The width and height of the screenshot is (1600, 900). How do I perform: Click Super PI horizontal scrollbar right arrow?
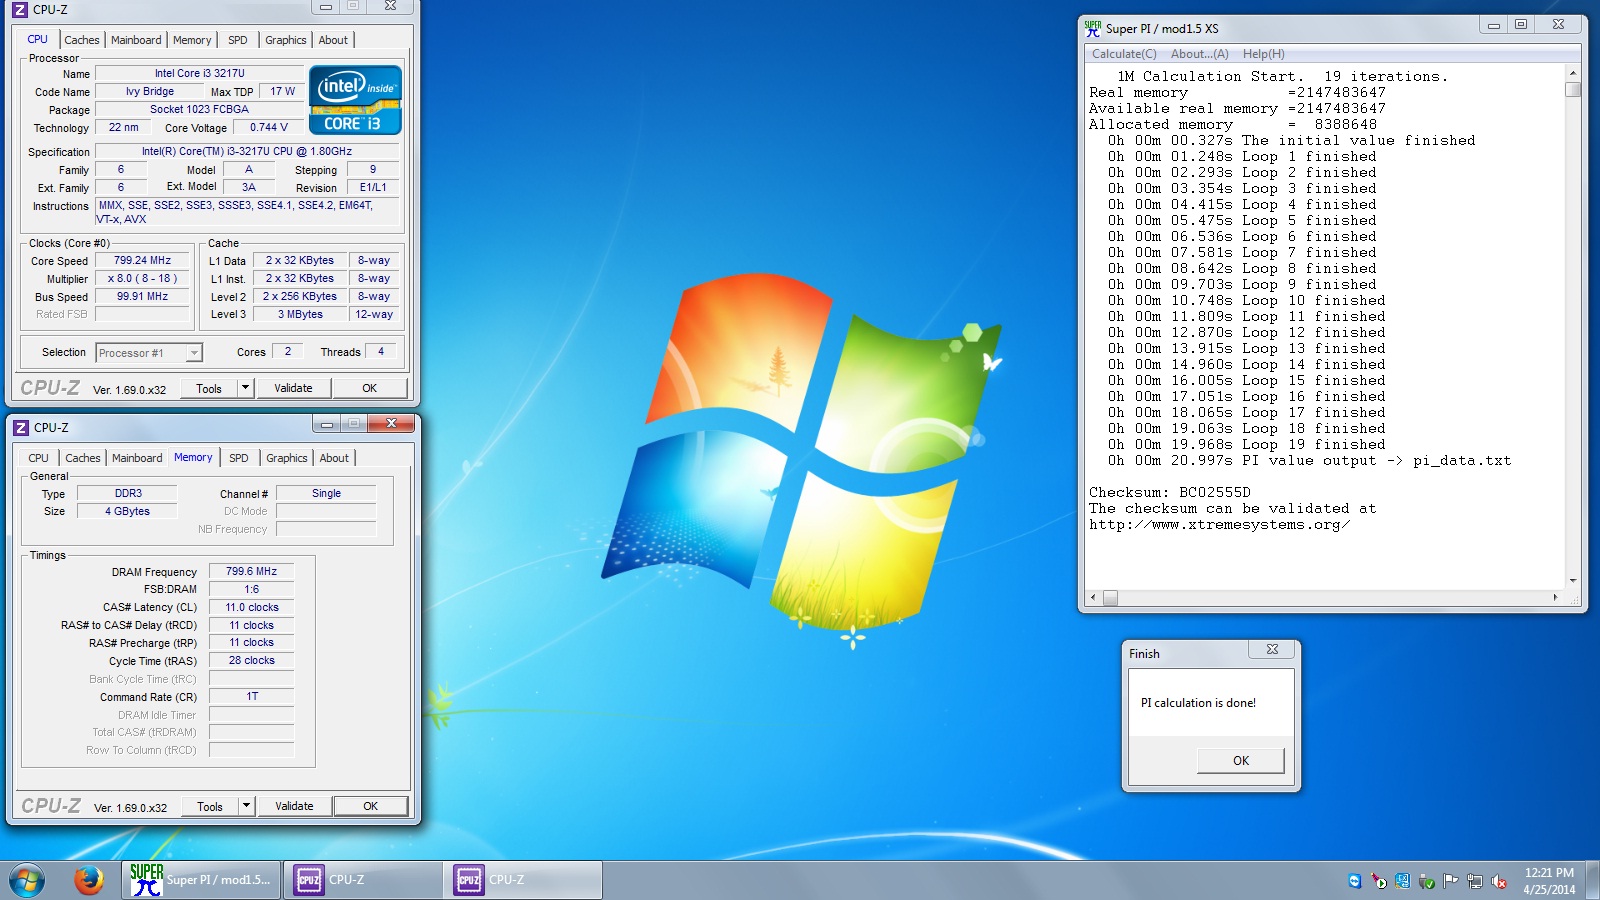point(1555,598)
